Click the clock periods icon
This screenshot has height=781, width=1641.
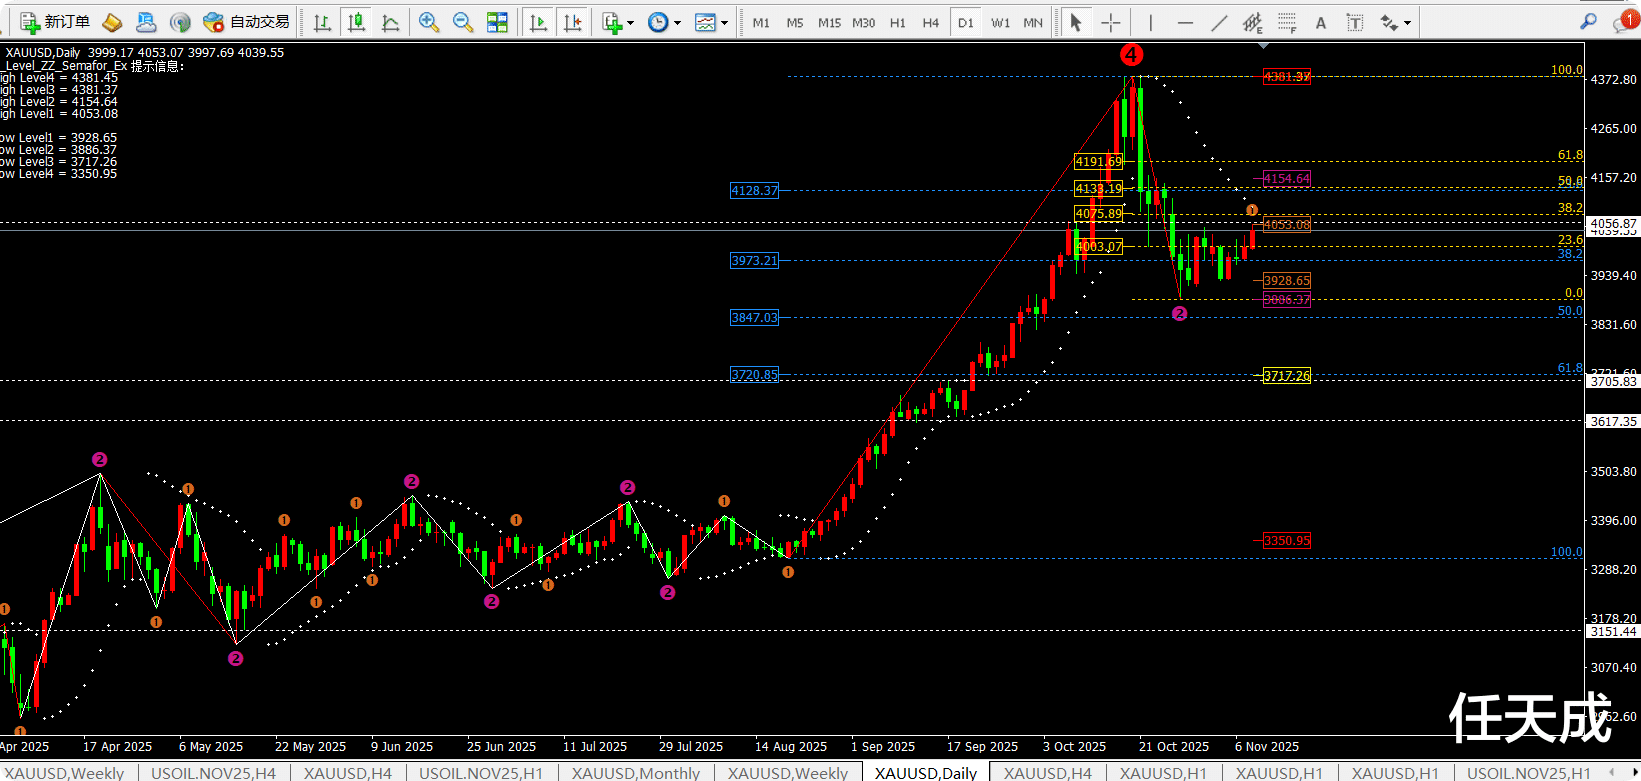point(658,21)
